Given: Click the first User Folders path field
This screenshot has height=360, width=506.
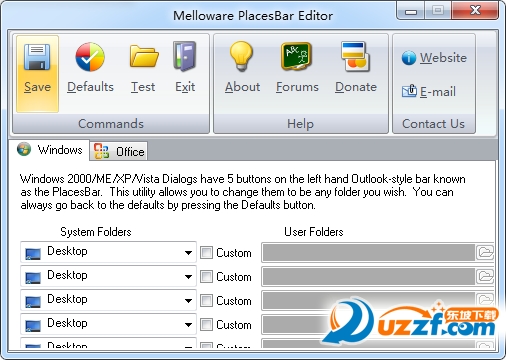Looking at the screenshot, I should [x=368, y=252].
